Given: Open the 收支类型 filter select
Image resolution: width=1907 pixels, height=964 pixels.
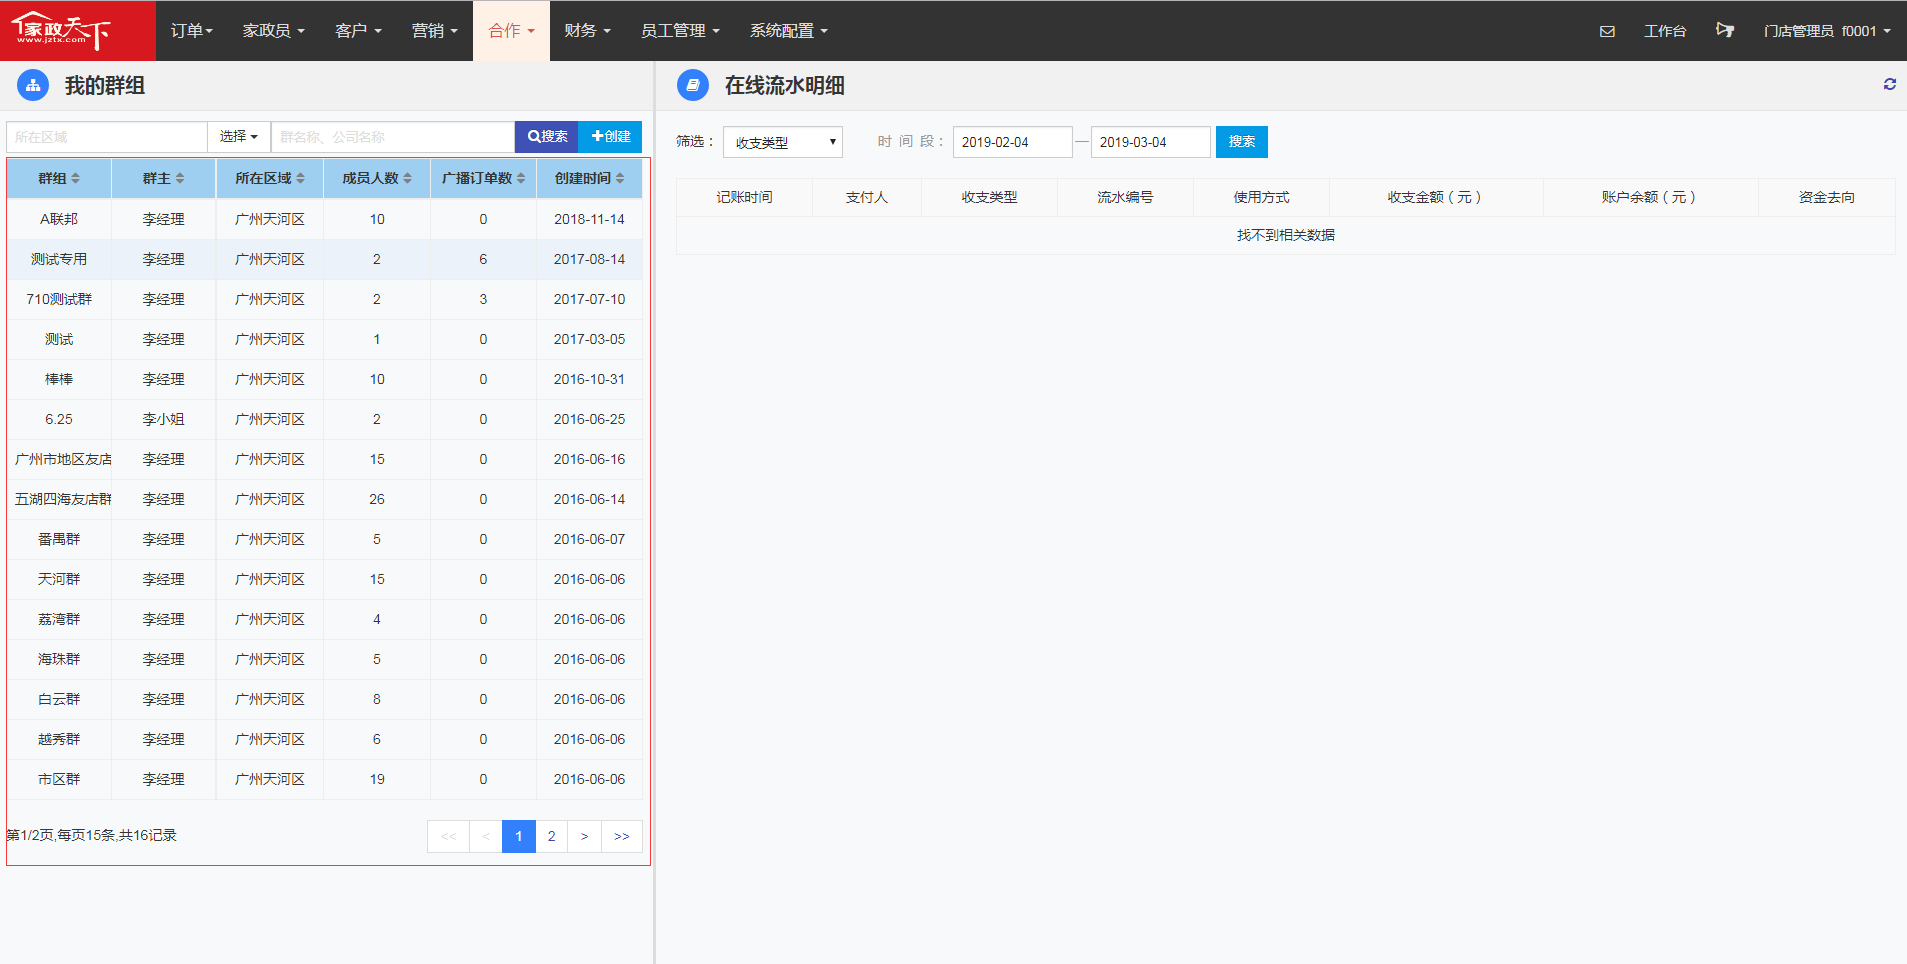Looking at the screenshot, I should click(783, 142).
